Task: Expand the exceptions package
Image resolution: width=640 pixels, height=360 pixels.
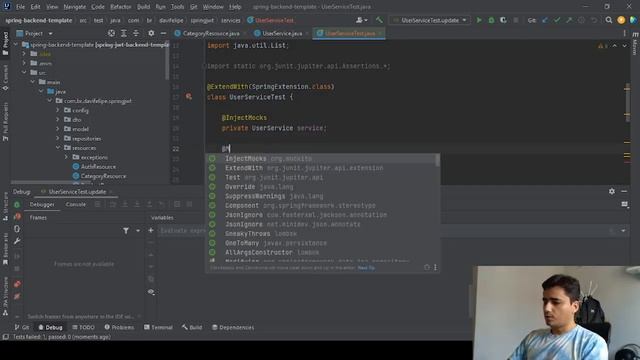Action: (x=67, y=157)
